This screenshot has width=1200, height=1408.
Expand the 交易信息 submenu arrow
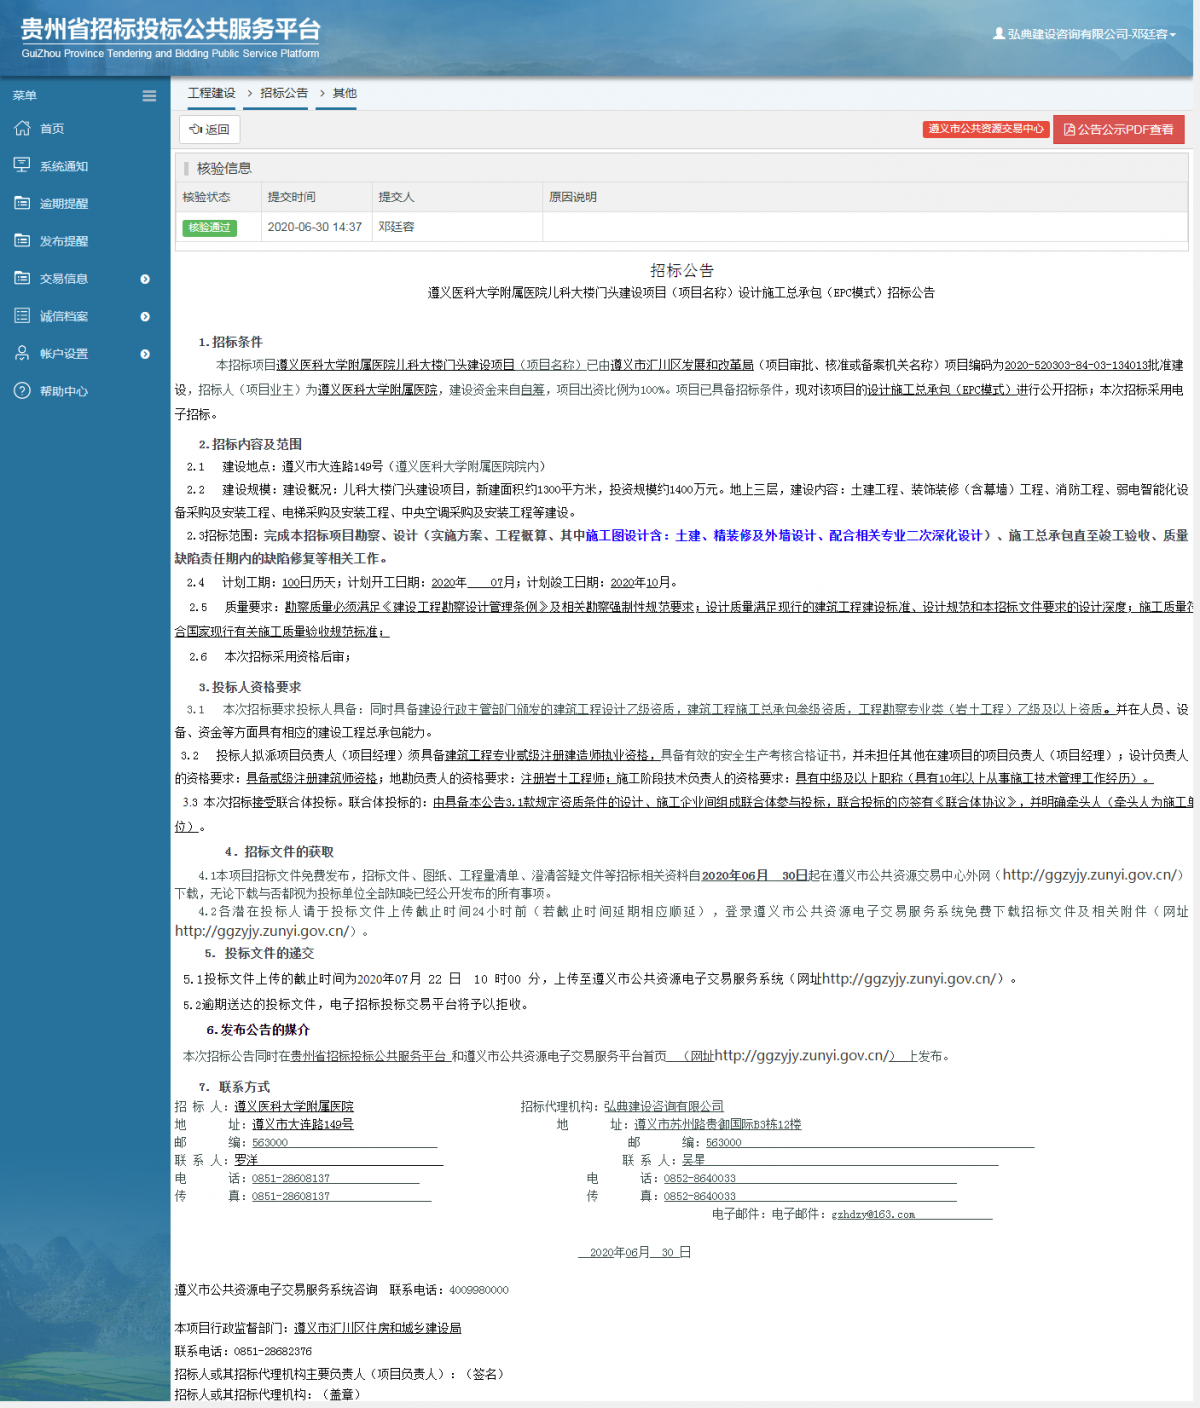(x=145, y=279)
